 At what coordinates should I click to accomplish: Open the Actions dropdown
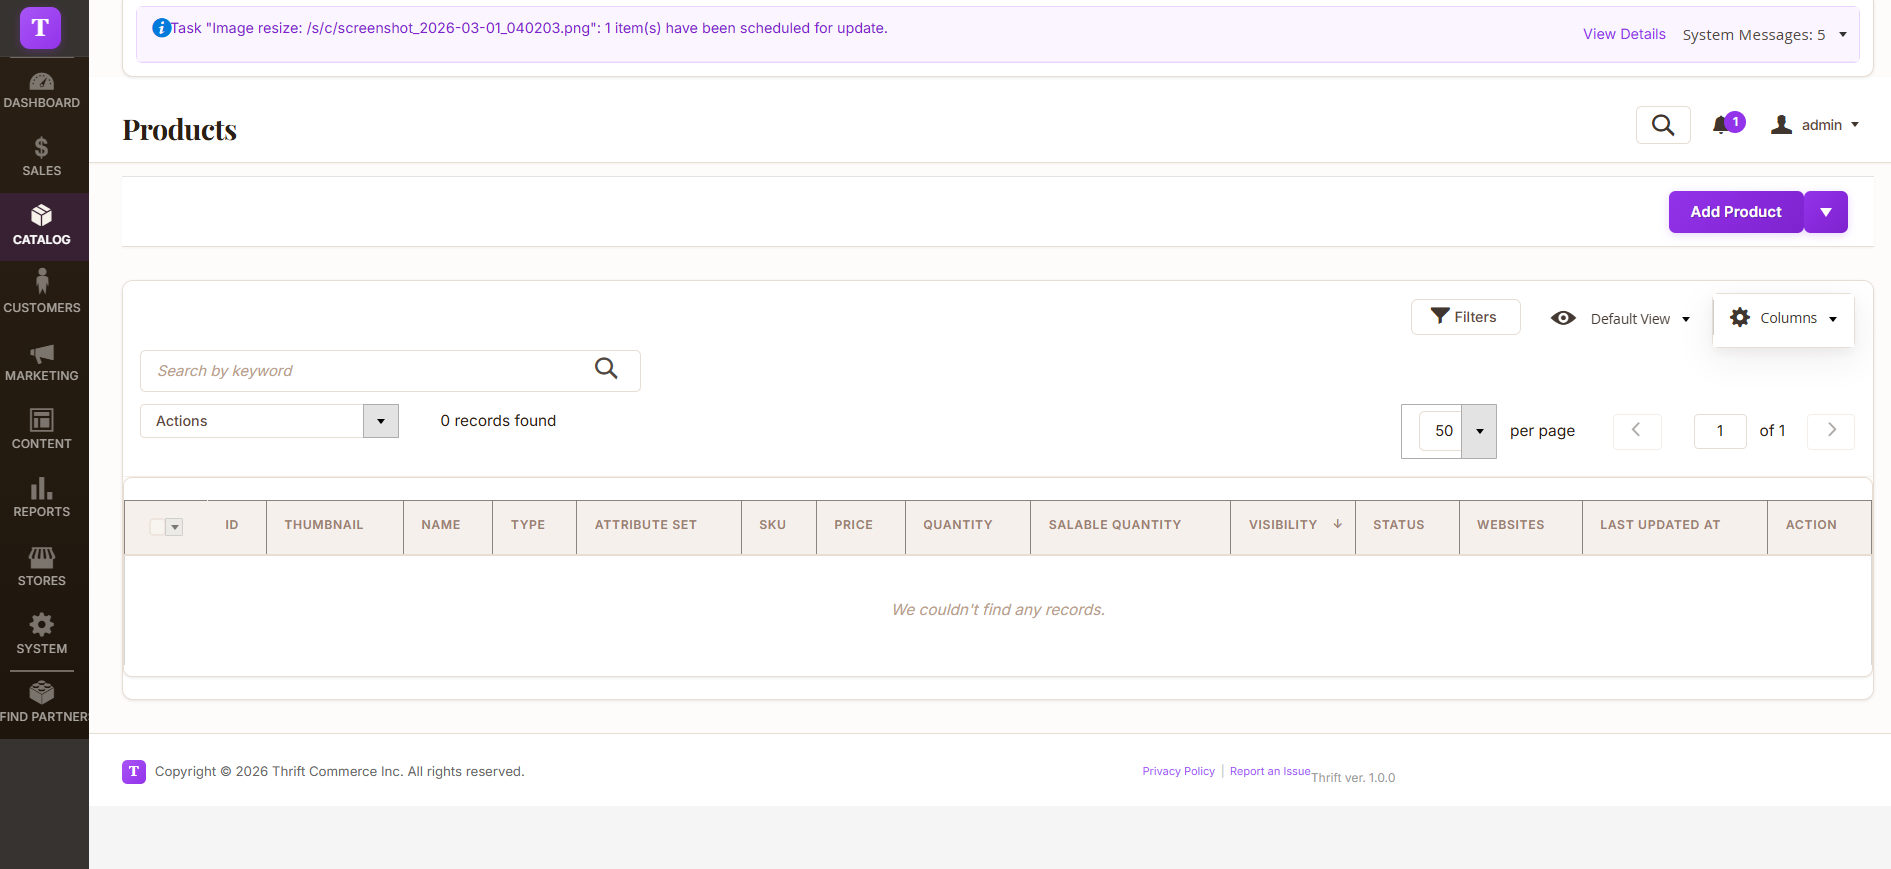point(269,421)
